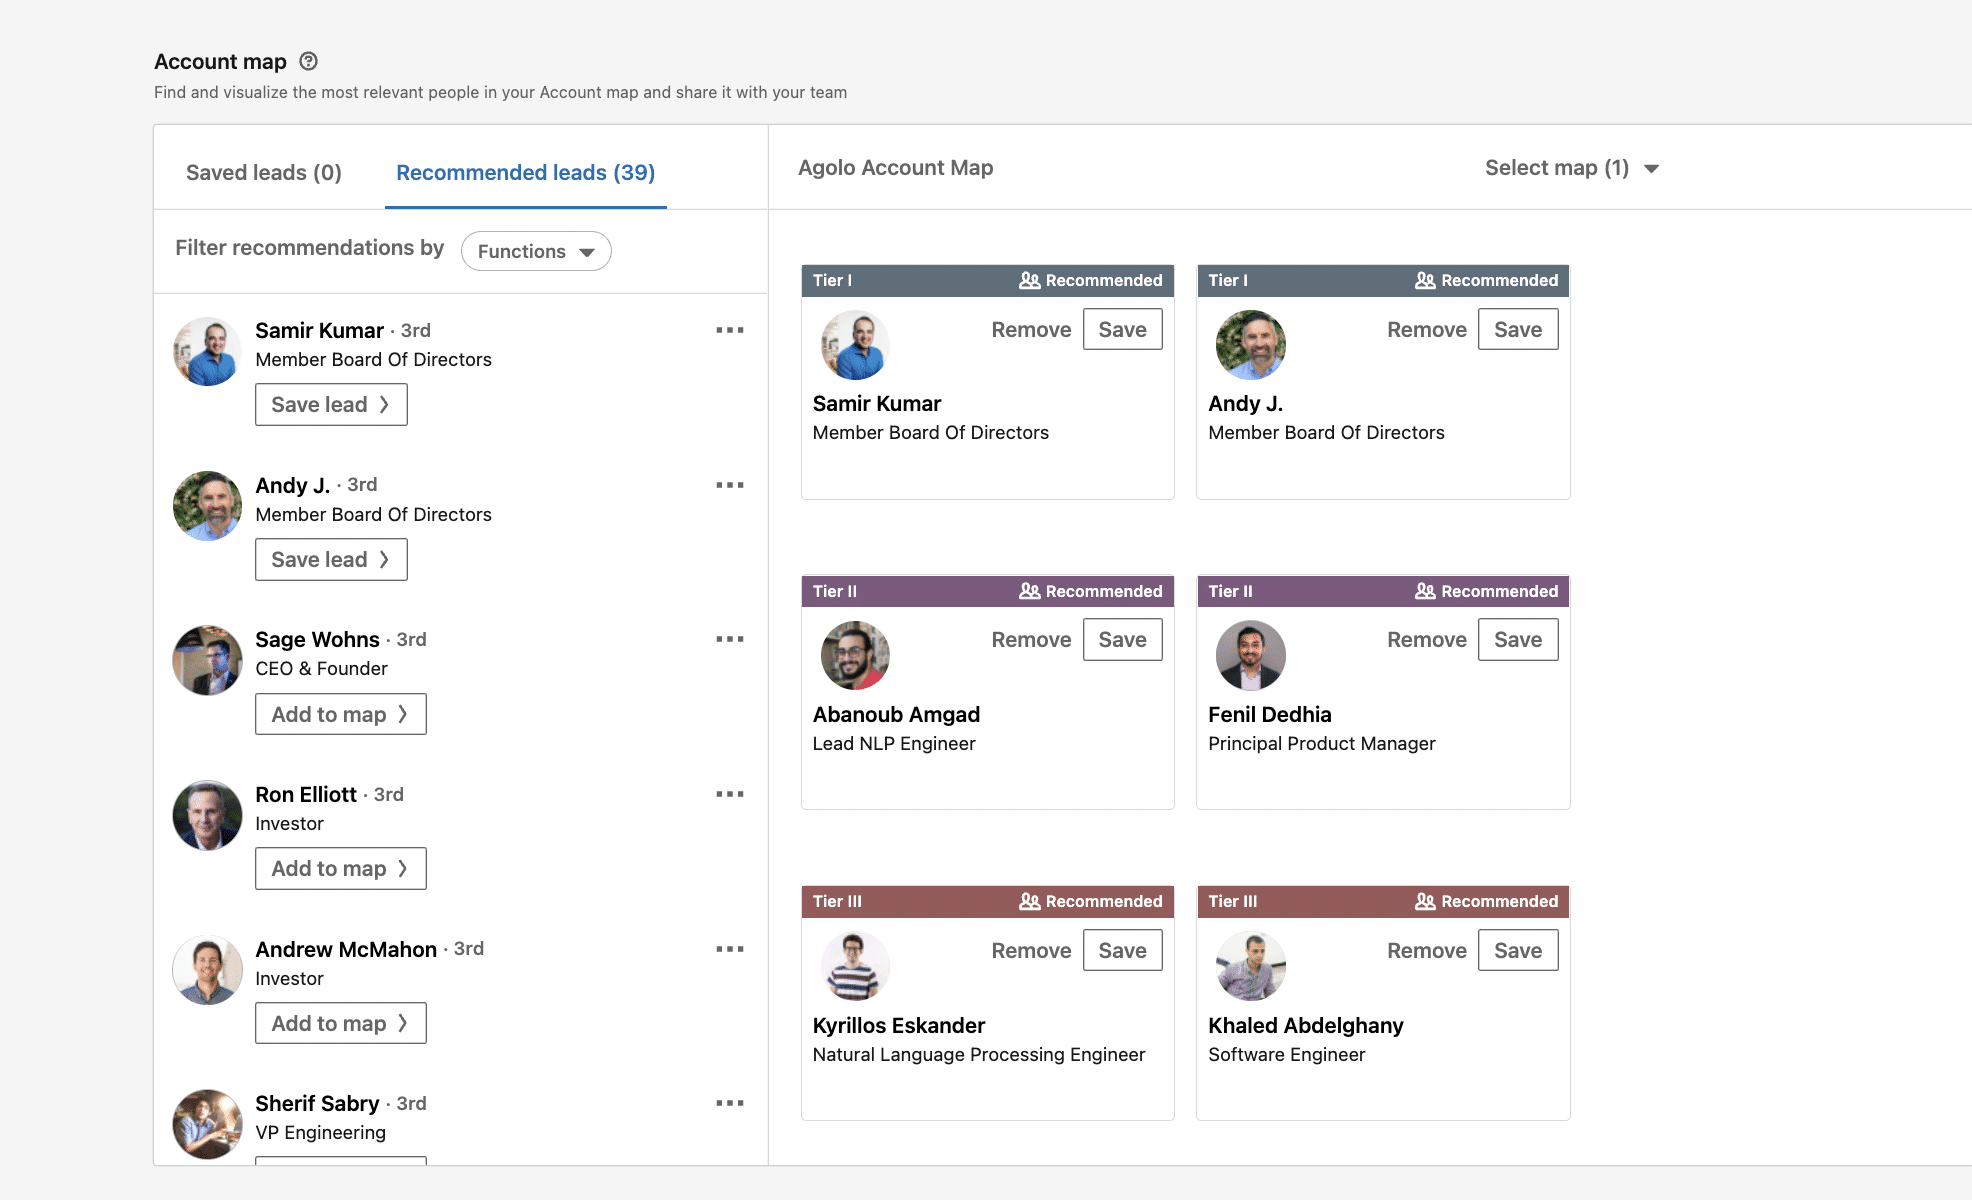Switch to the Recommended leads (39) tab
Screen dimensions: 1972x1200
pos(526,172)
